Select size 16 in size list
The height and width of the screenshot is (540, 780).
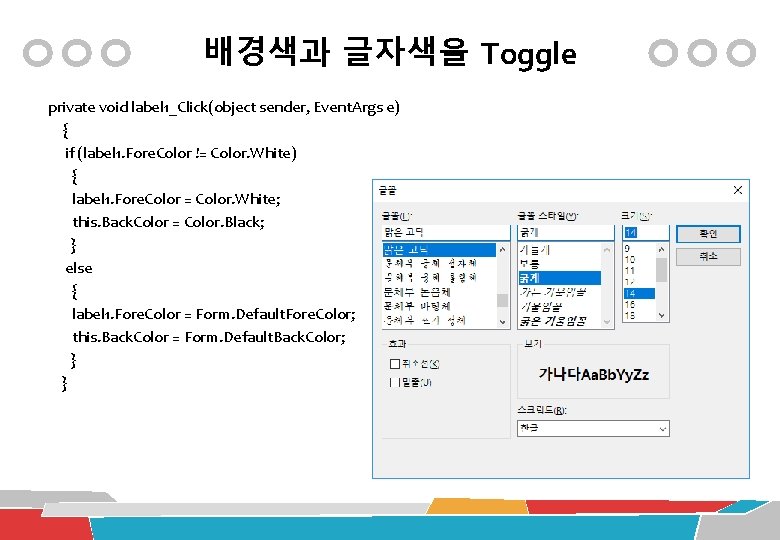click(x=639, y=304)
